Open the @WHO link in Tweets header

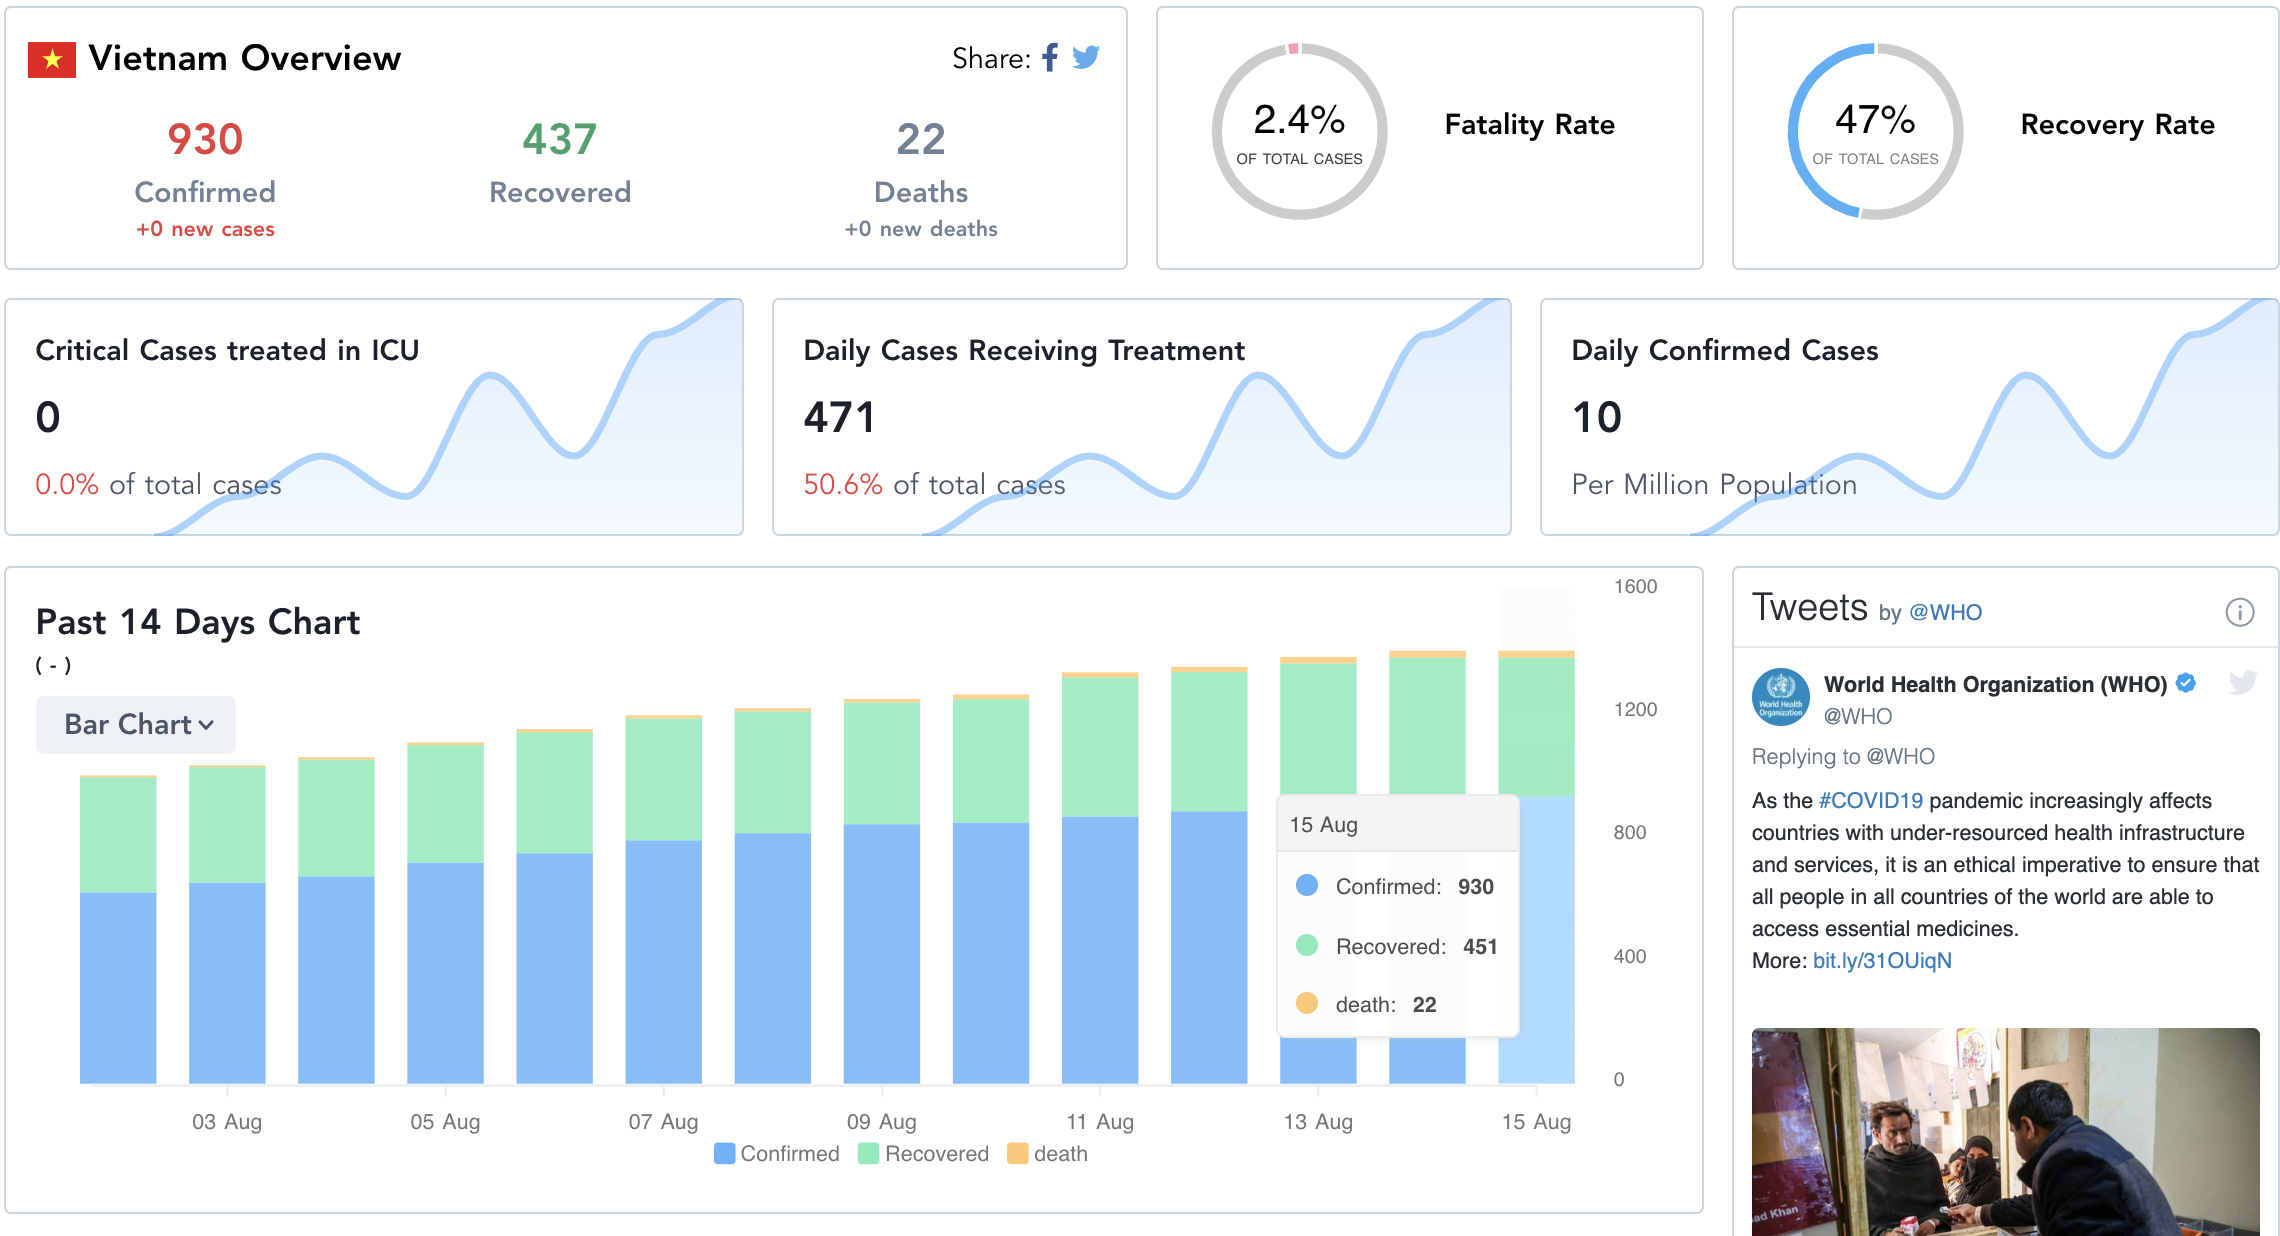coord(1945,612)
